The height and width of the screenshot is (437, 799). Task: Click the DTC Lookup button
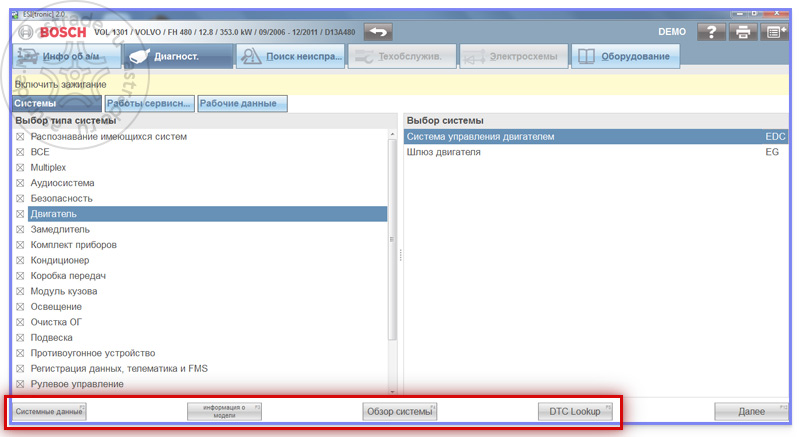575,411
